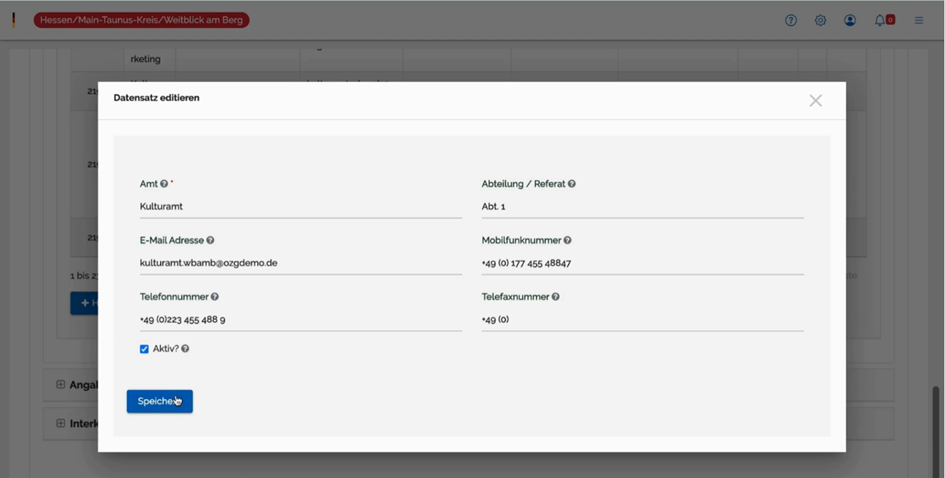Show help for Mobilfunknummer field

click(x=567, y=241)
